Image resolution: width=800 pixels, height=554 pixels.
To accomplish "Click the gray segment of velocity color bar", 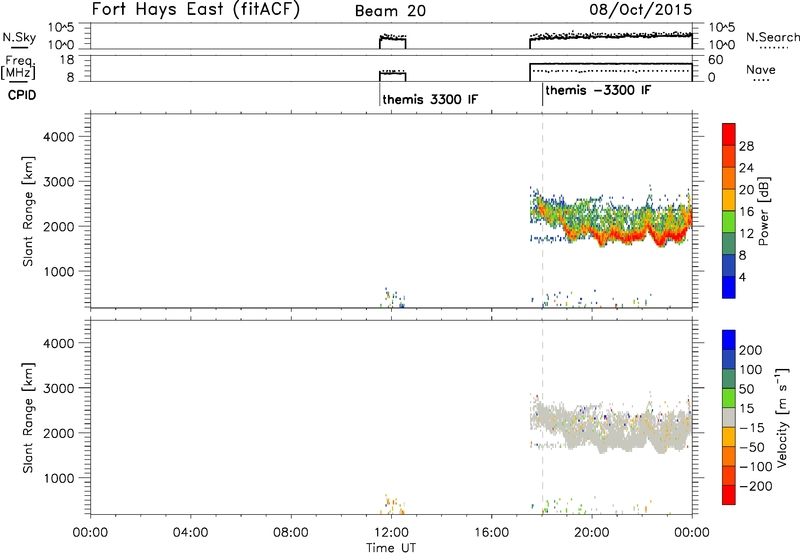I will [729, 418].
